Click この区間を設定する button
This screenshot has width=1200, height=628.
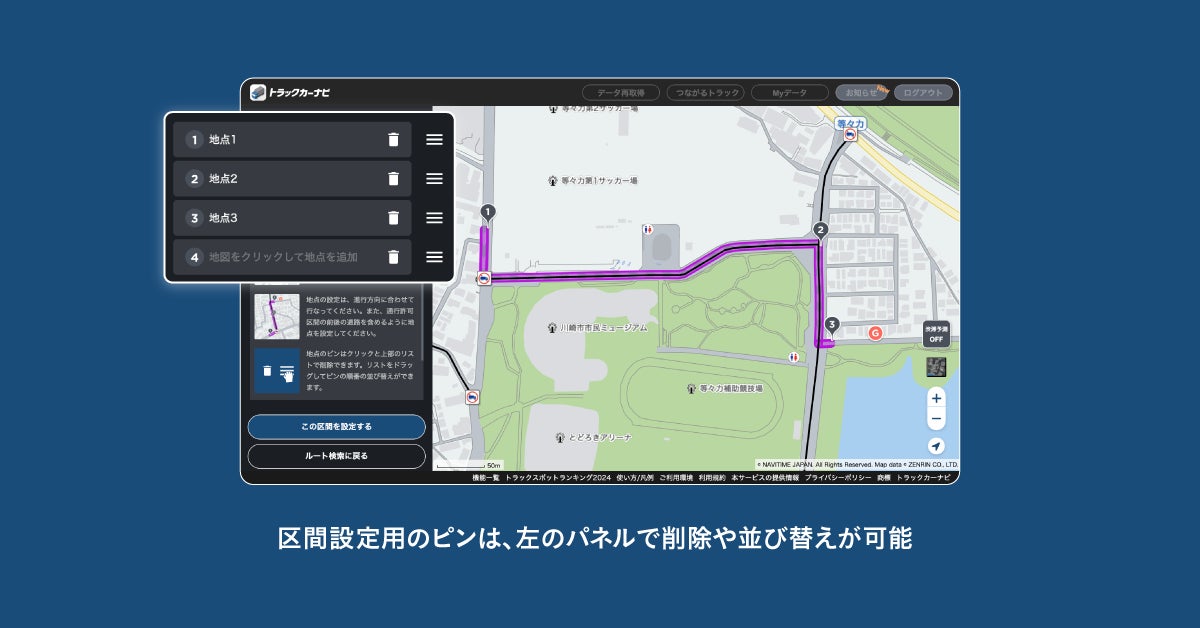point(337,427)
